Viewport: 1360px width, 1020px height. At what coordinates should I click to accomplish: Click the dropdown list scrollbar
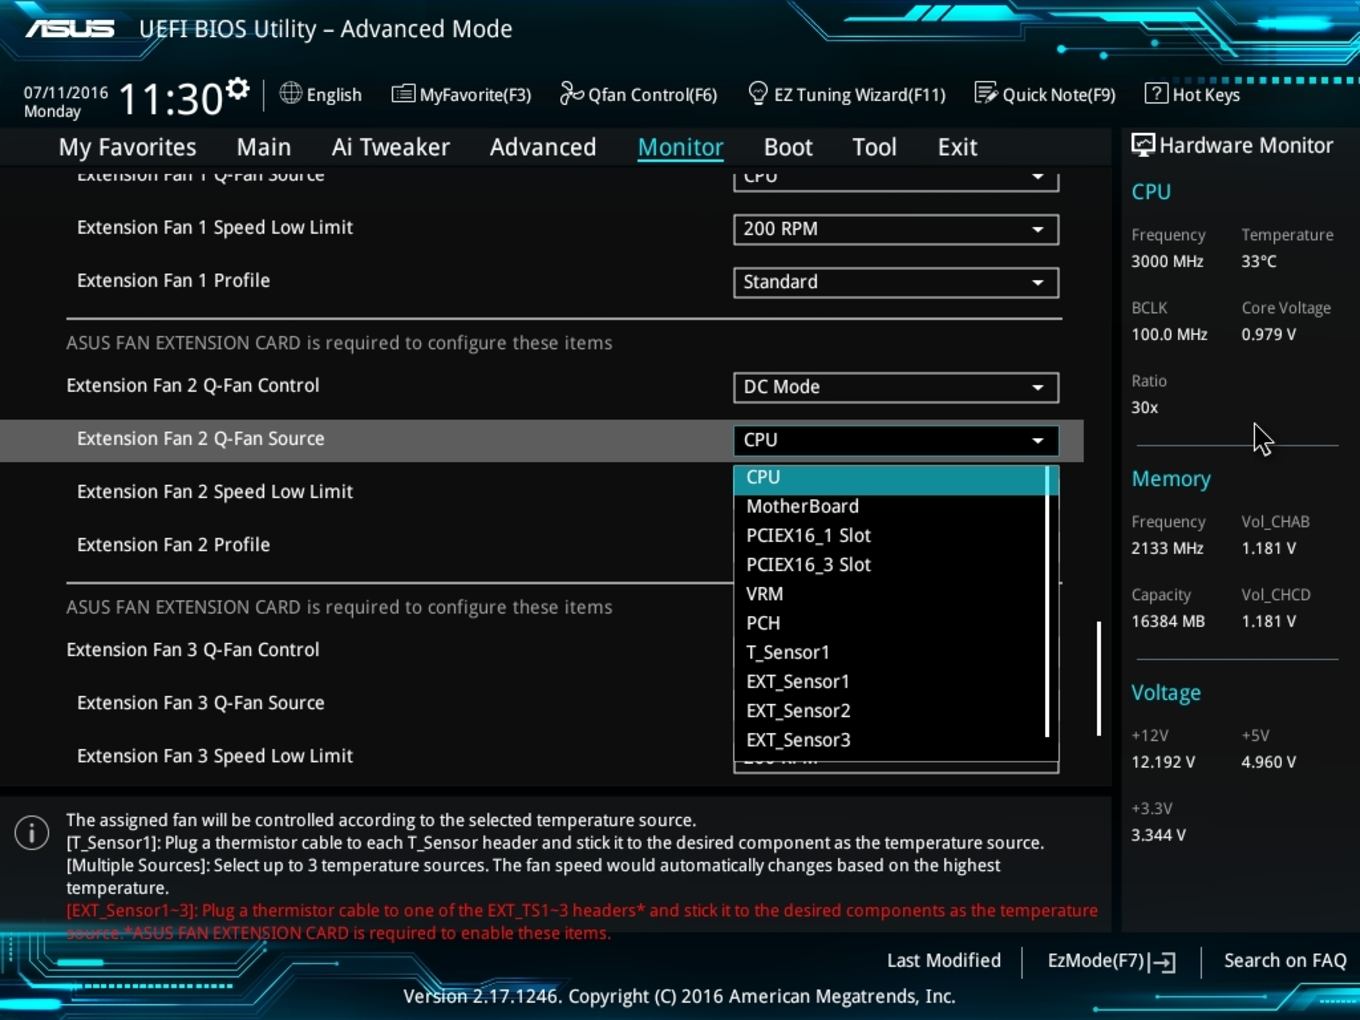pyautogui.click(x=1047, y=602)
